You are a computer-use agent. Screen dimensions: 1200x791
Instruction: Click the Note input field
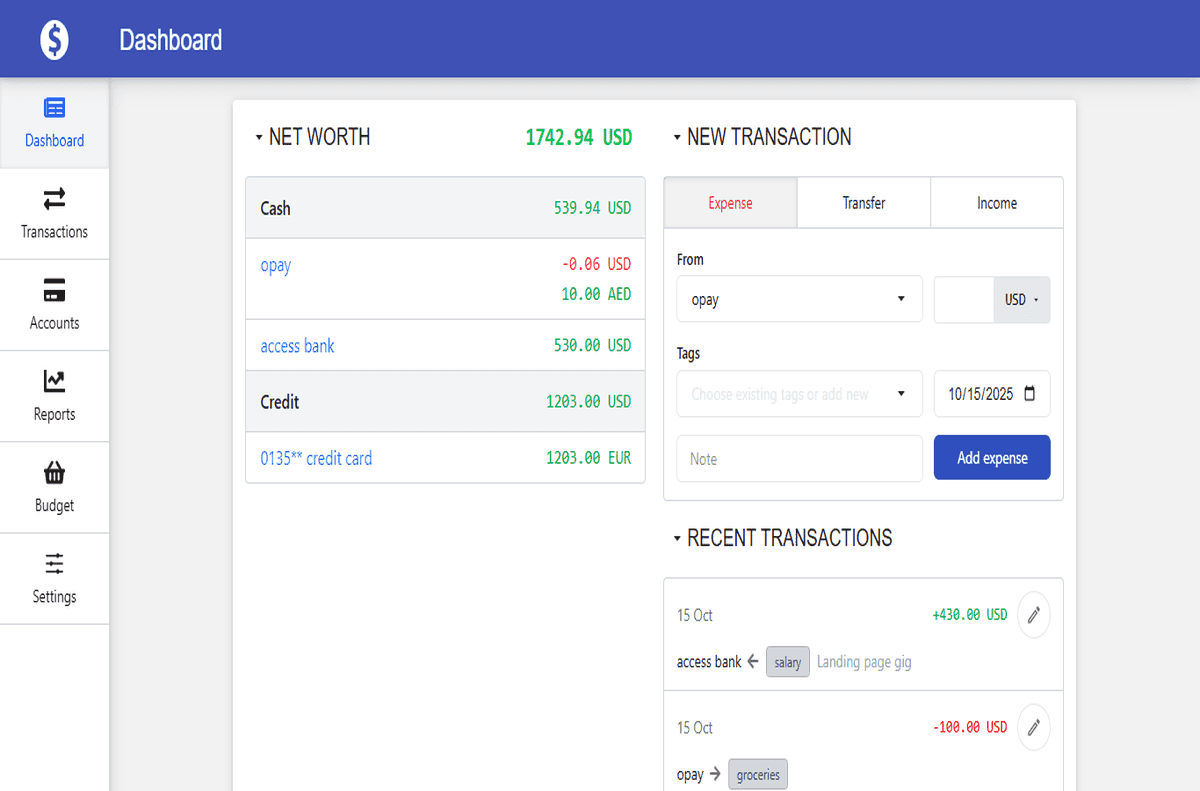(x=799, y=459)
